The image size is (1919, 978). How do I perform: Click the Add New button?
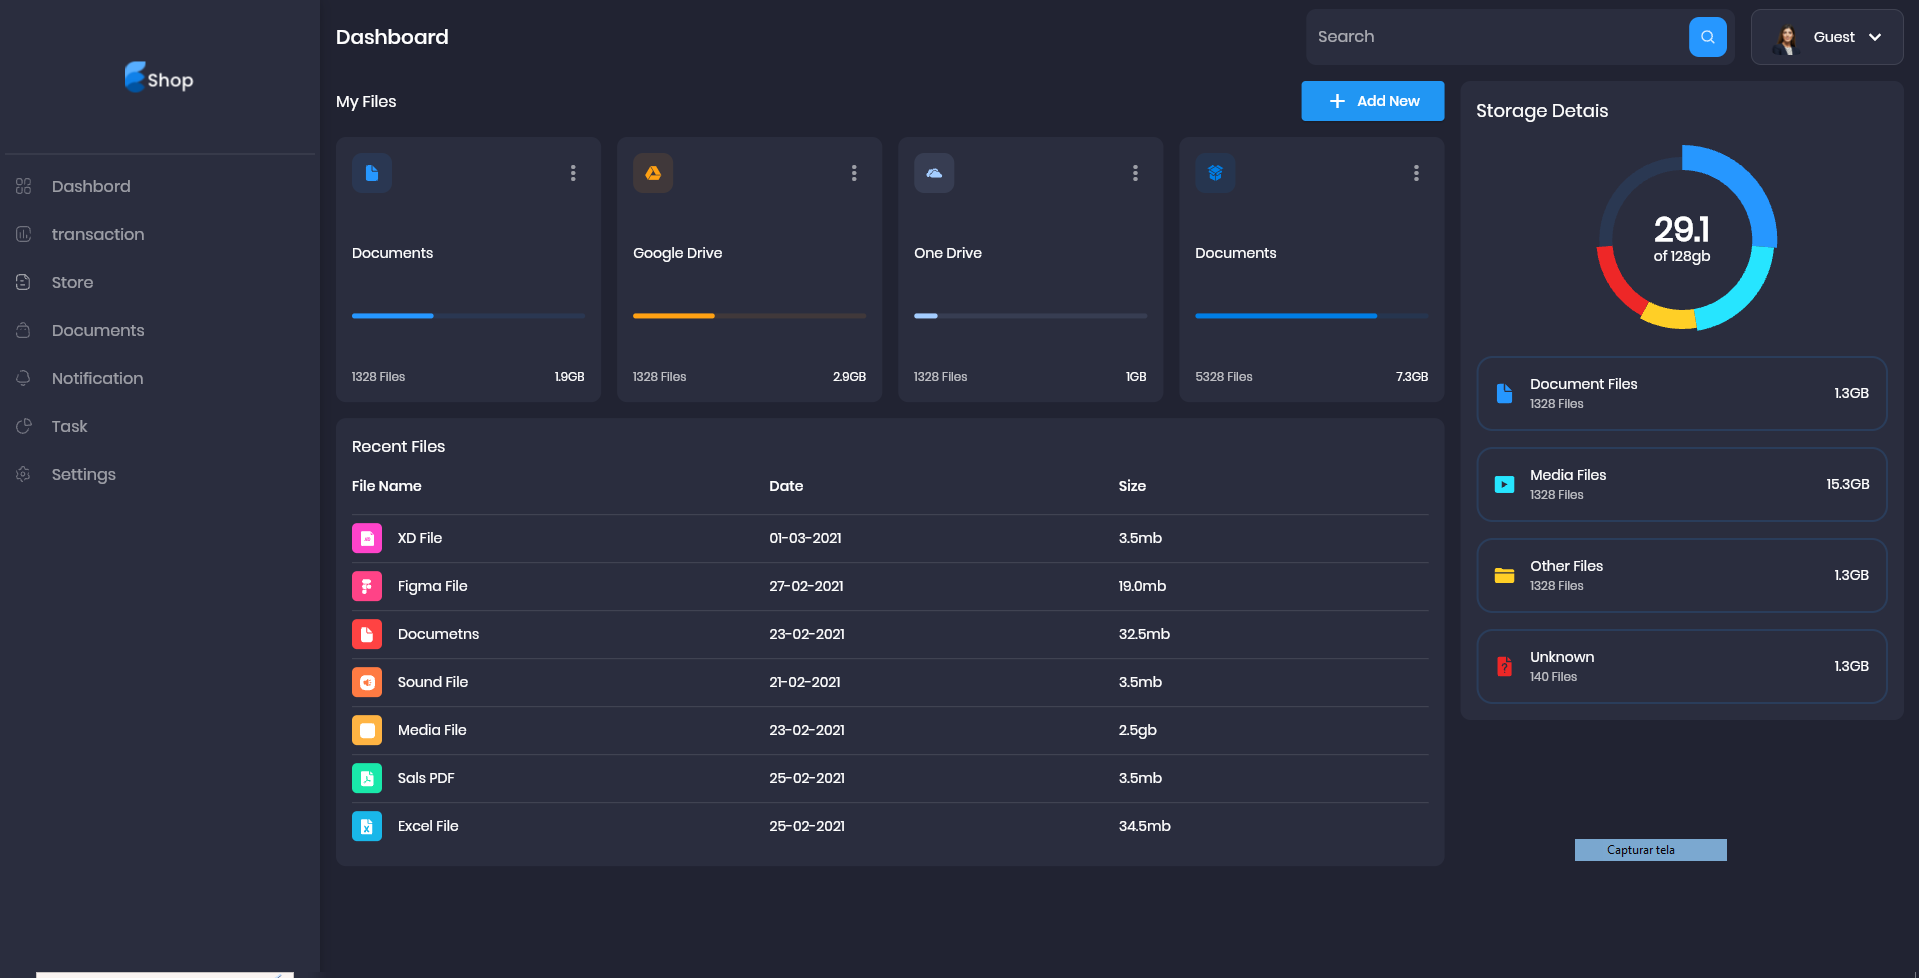[x=1372, y=100]
